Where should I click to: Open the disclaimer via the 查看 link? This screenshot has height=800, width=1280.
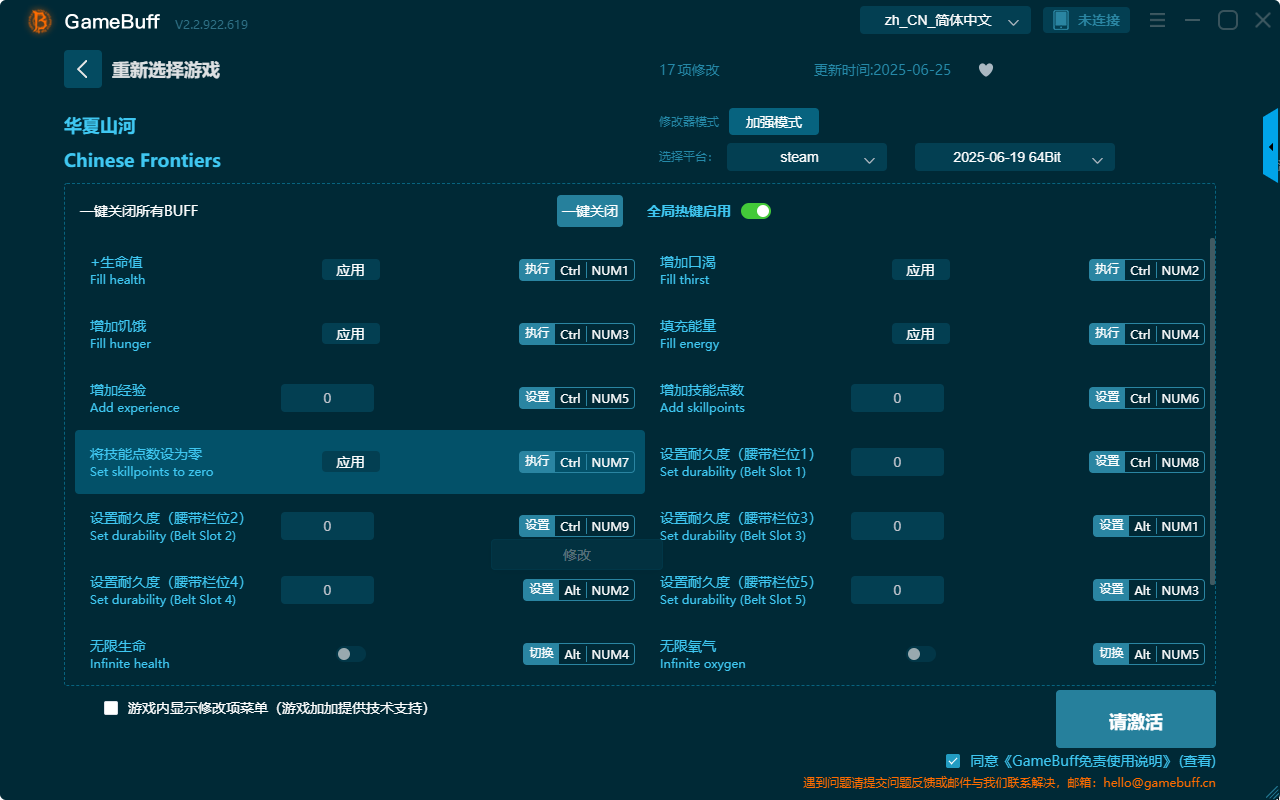1196,761
